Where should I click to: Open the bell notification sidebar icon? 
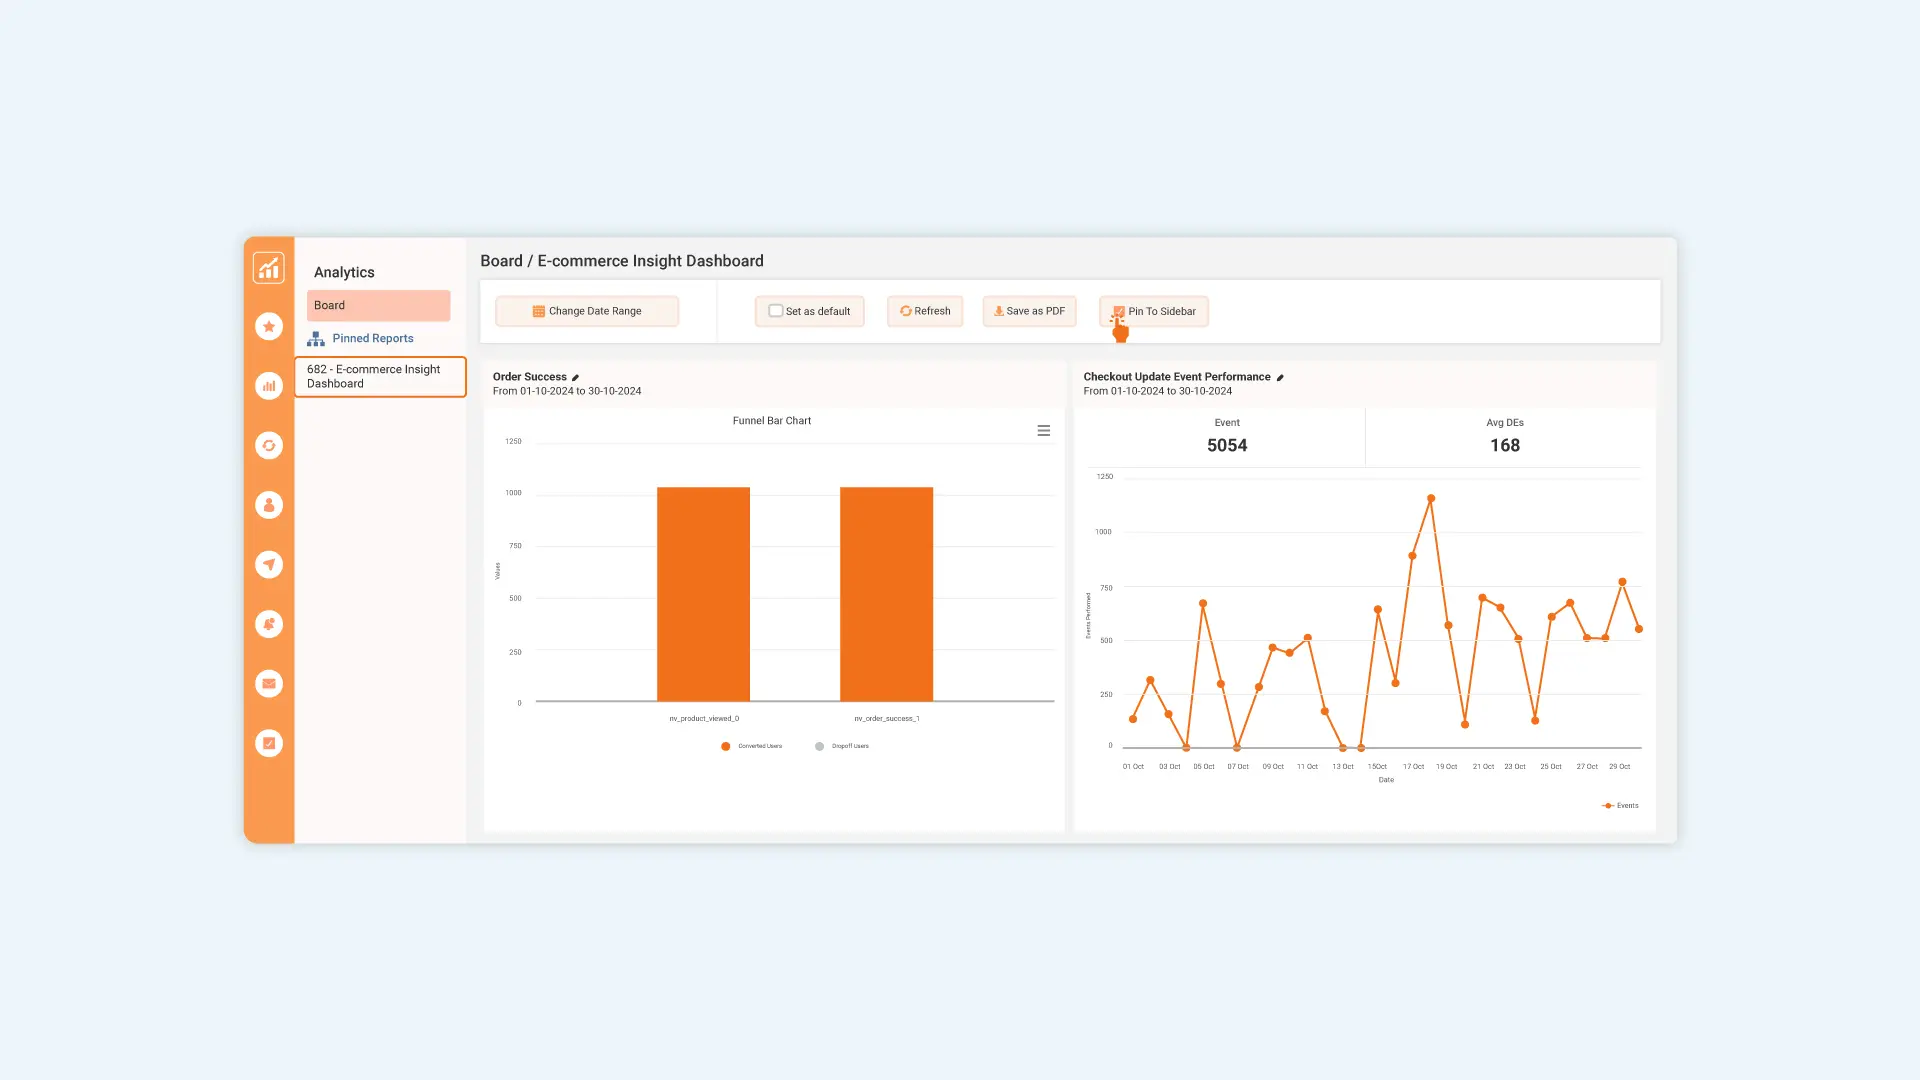(x=268, y=624)
